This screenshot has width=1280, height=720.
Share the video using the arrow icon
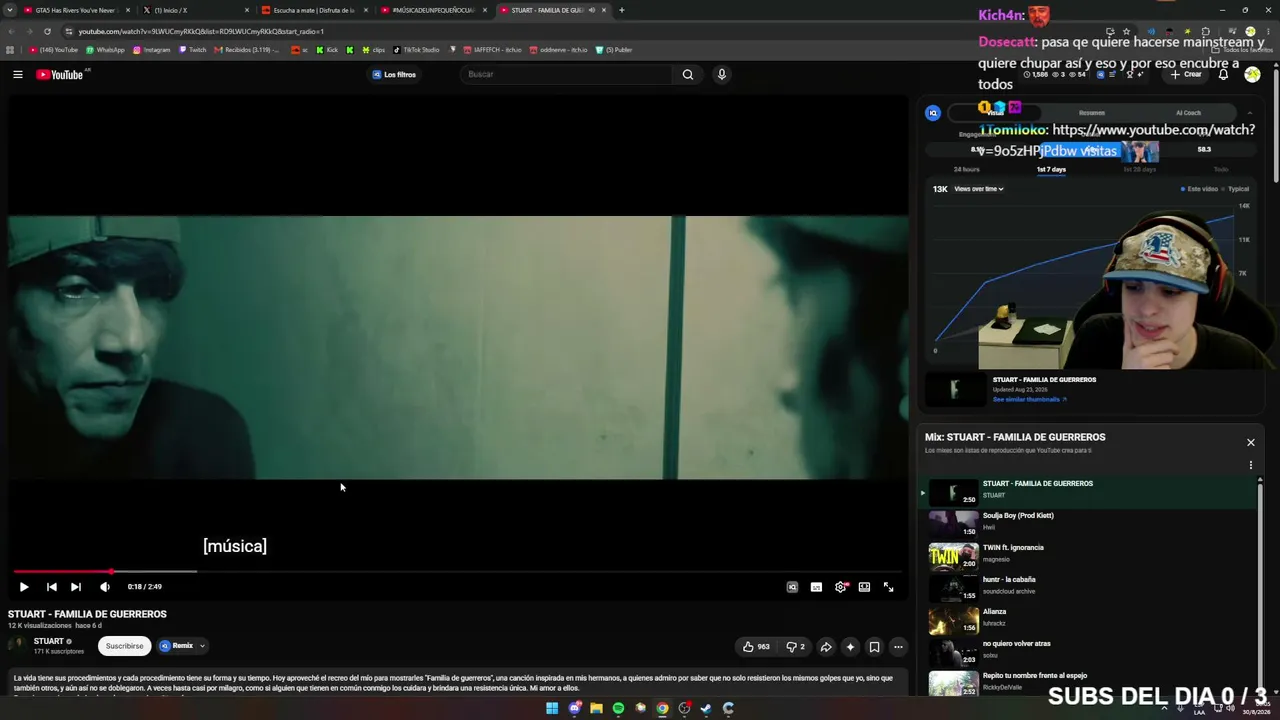(x=826, y=647)
